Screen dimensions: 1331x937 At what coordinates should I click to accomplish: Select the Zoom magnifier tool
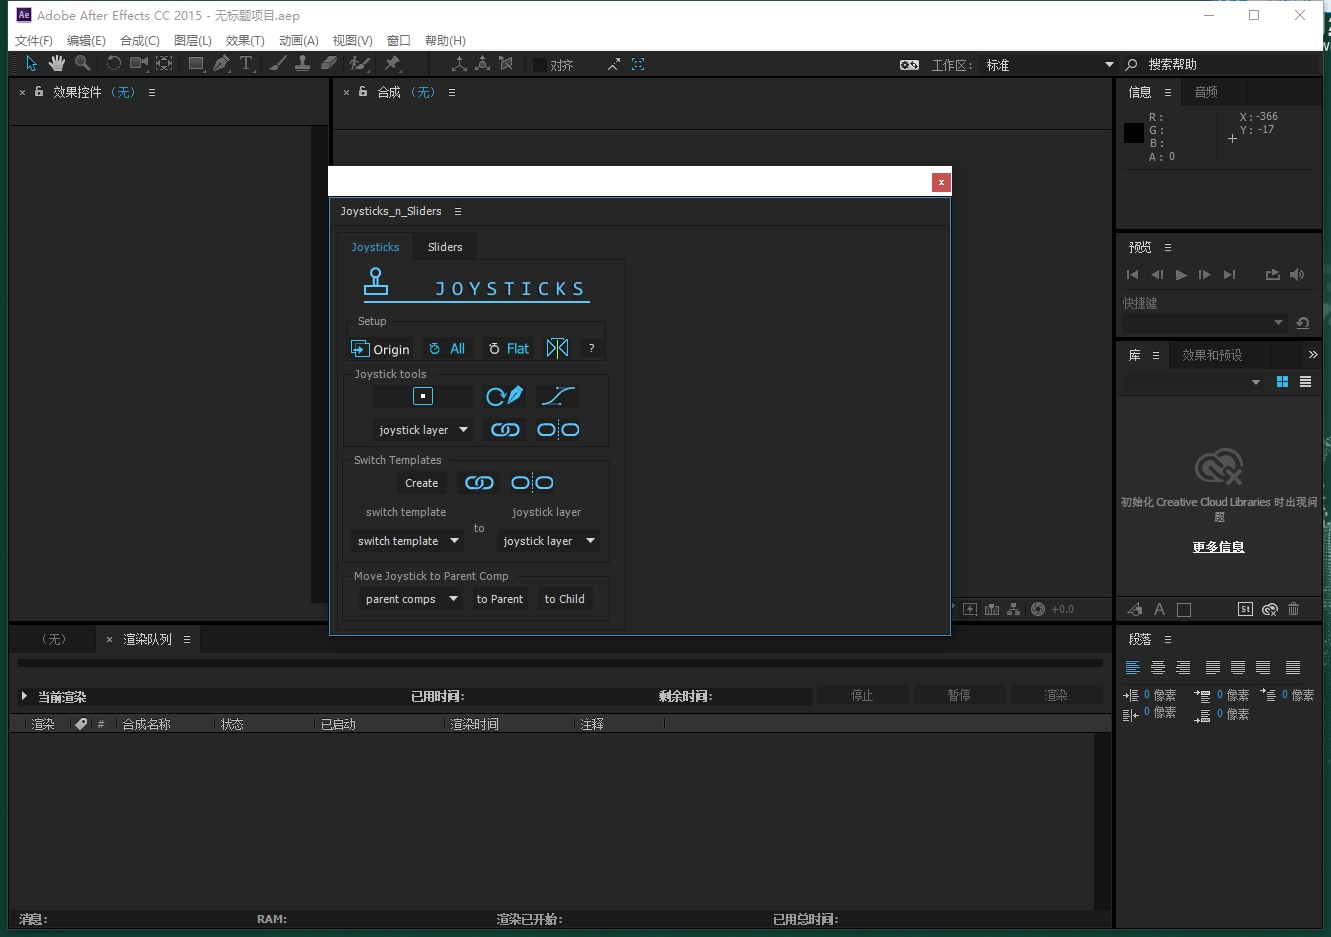(82, 63)
